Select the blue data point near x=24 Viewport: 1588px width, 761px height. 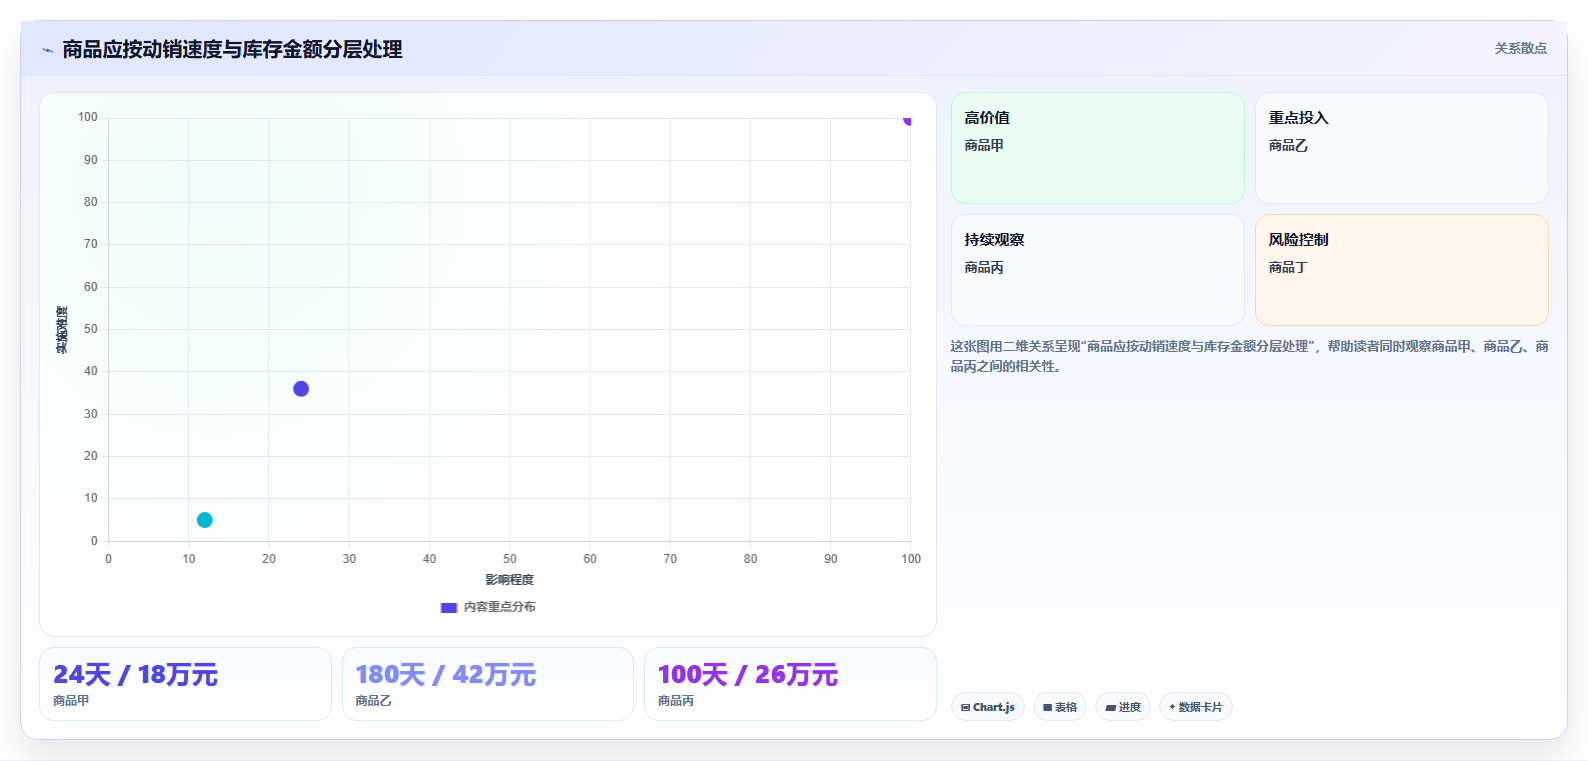click(301, 389)
